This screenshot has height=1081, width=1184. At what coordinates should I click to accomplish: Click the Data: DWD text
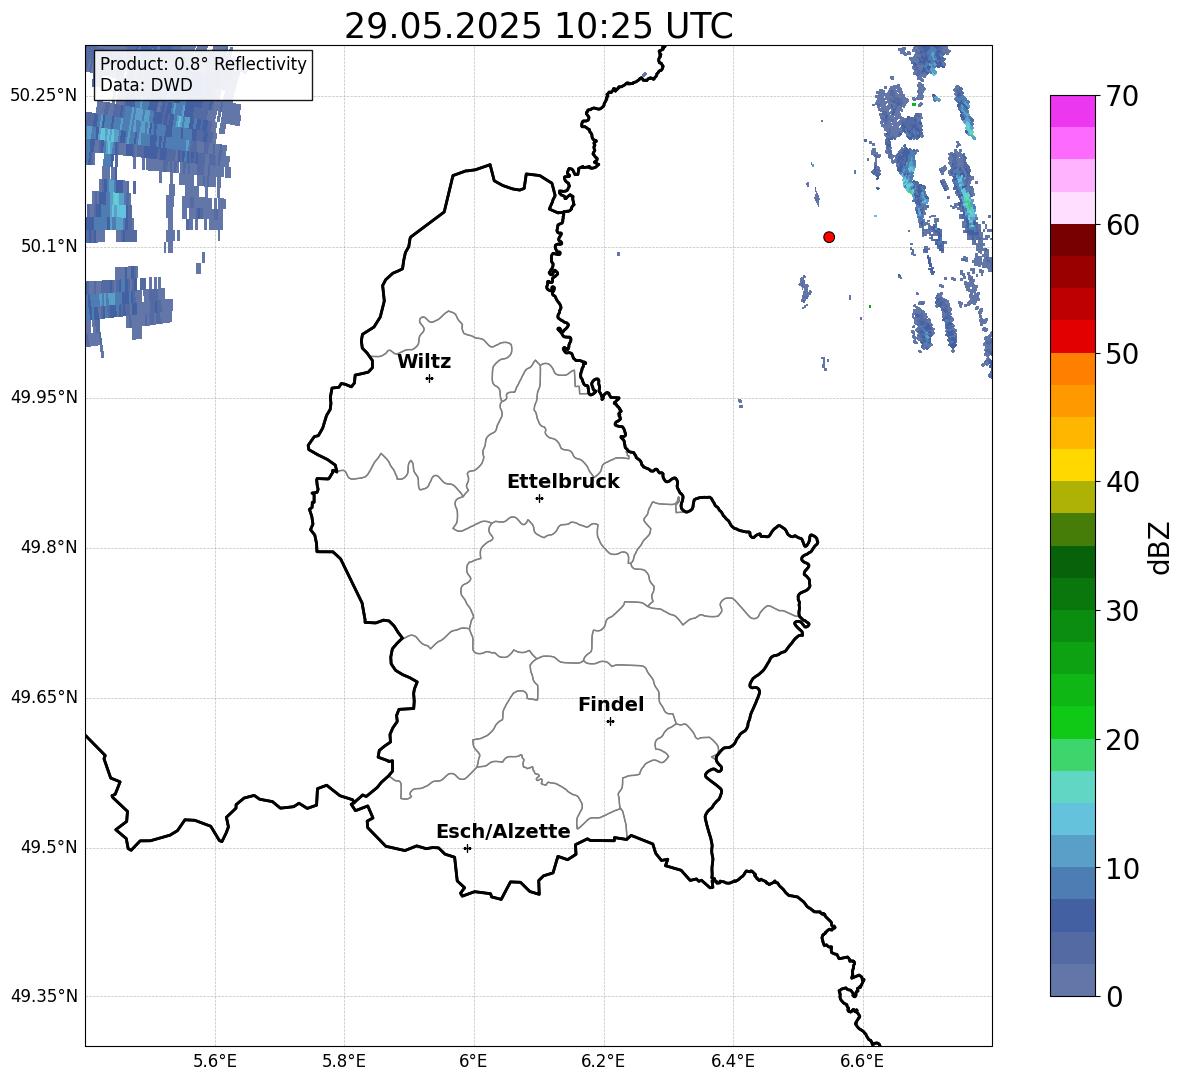[146, 85]
